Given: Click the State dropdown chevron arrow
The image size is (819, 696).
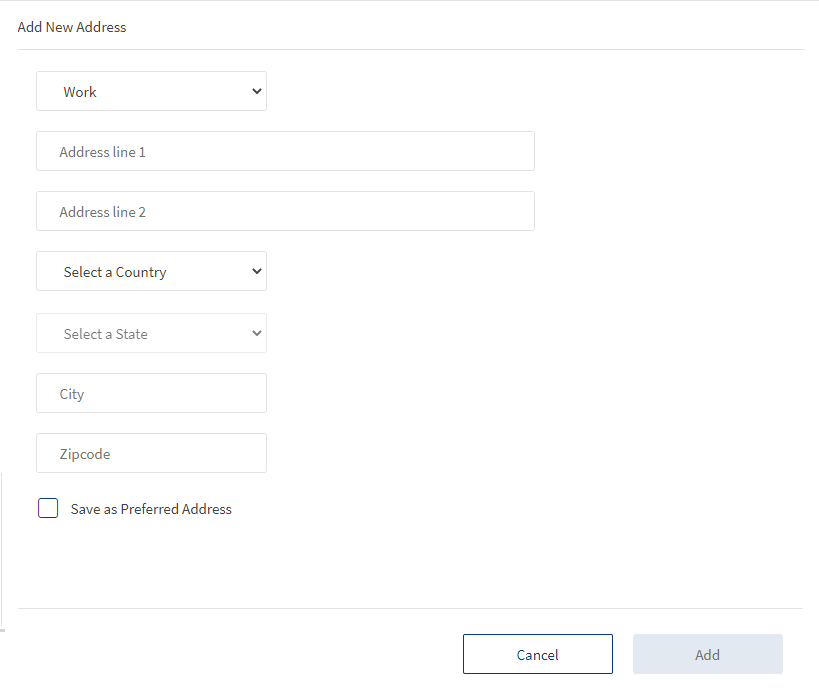Looking at the screenshot, I should [256, 333].
